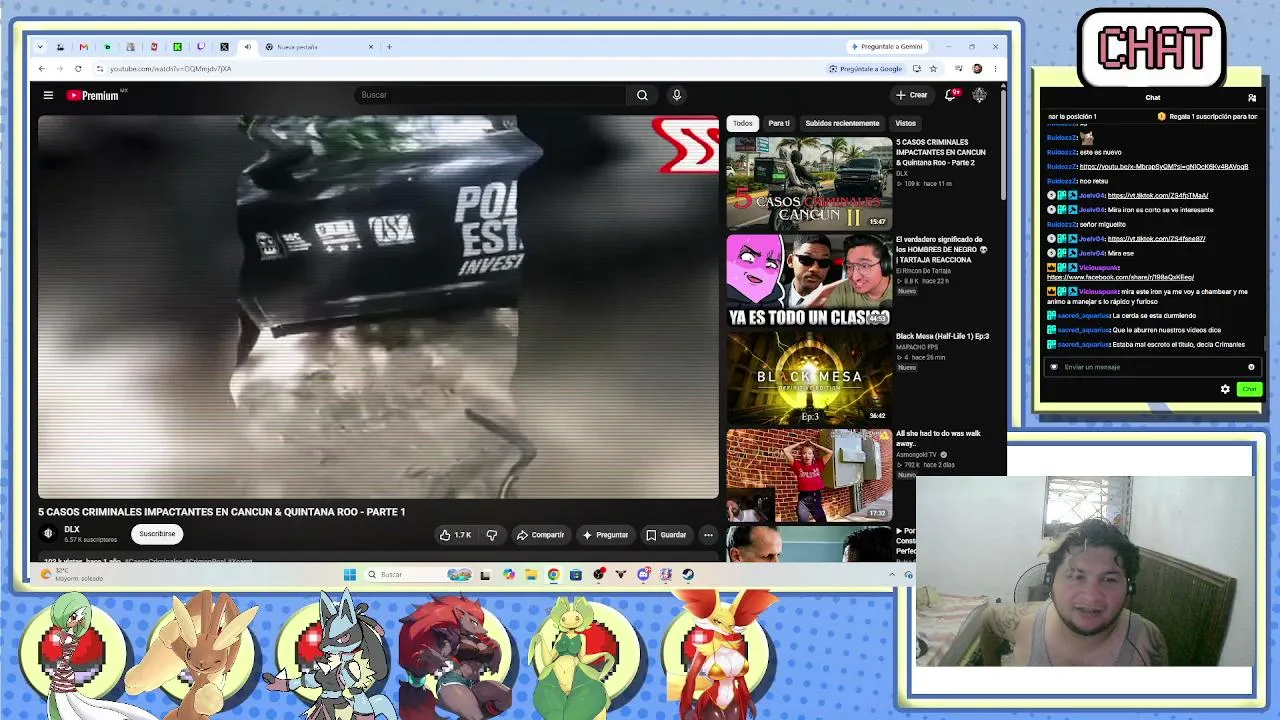Open more actions ellipsis under video
This screenshot has width=1280, height=720.
coord(708,535)
